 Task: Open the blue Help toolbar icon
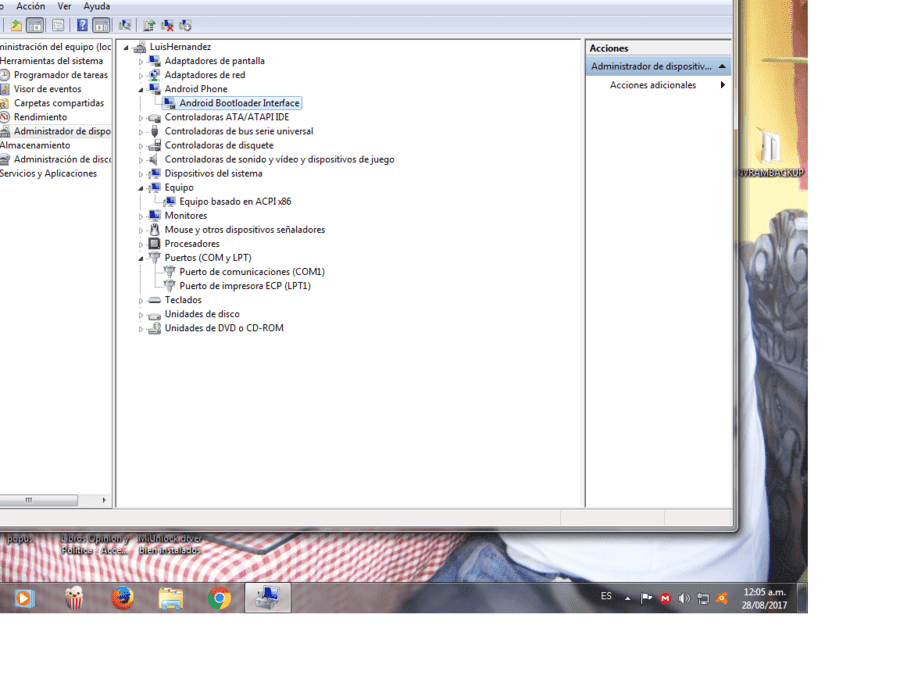click(x=82, y=25)
